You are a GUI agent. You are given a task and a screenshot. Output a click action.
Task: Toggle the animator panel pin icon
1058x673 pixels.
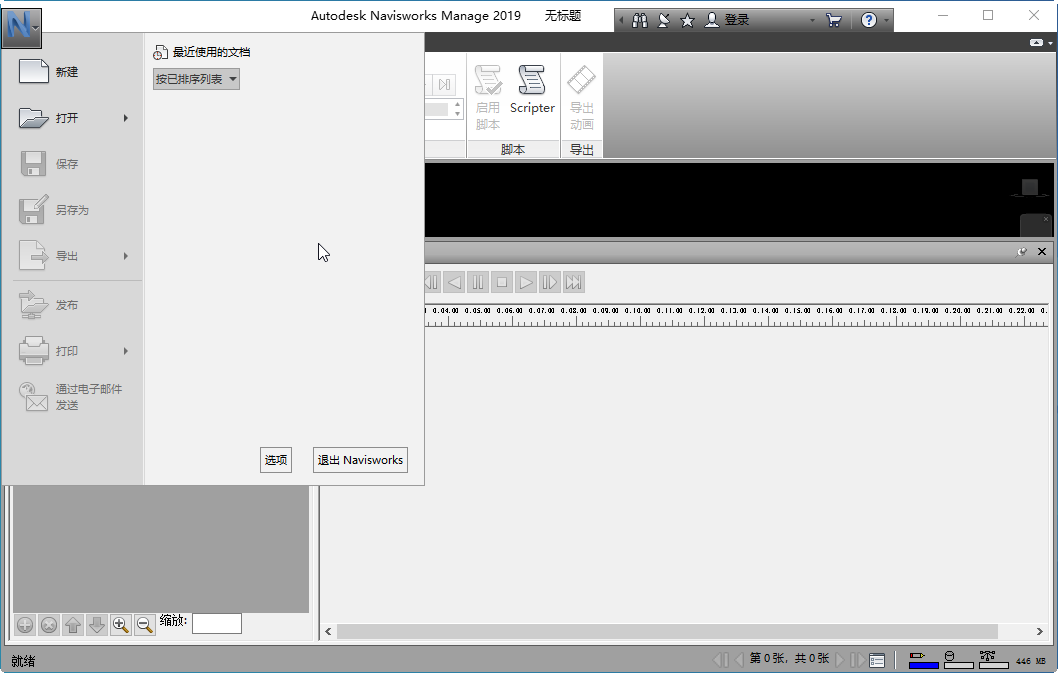point(1022,252)
